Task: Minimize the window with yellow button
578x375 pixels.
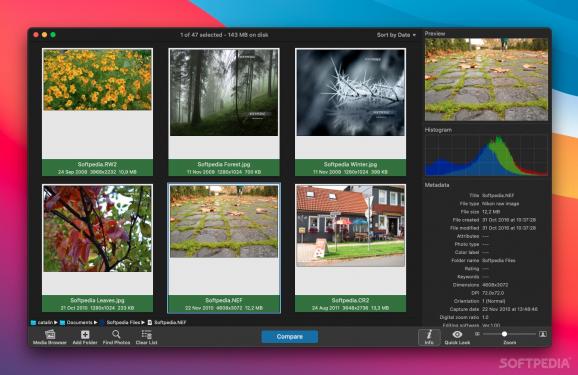Action: pos(44,35)
